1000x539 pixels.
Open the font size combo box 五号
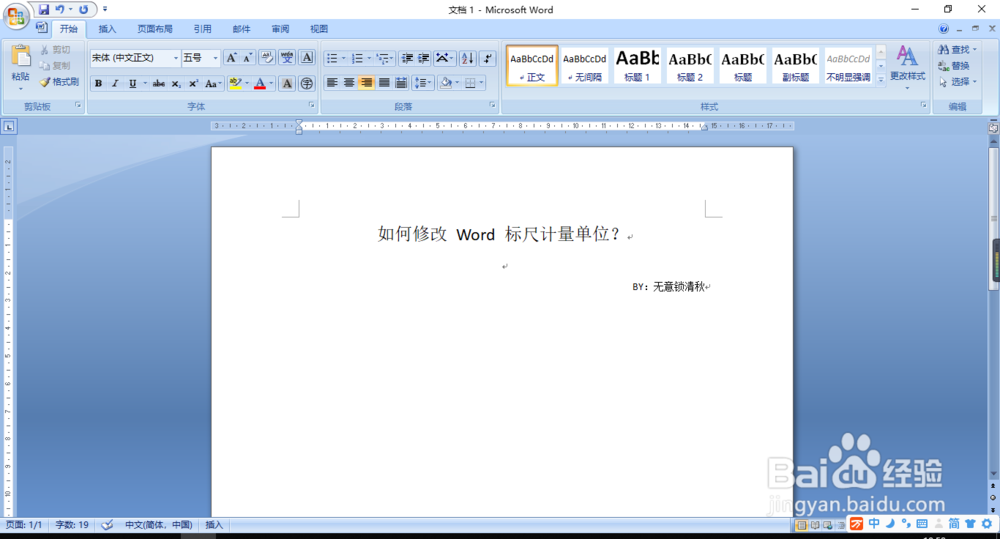tap(201, 58)
